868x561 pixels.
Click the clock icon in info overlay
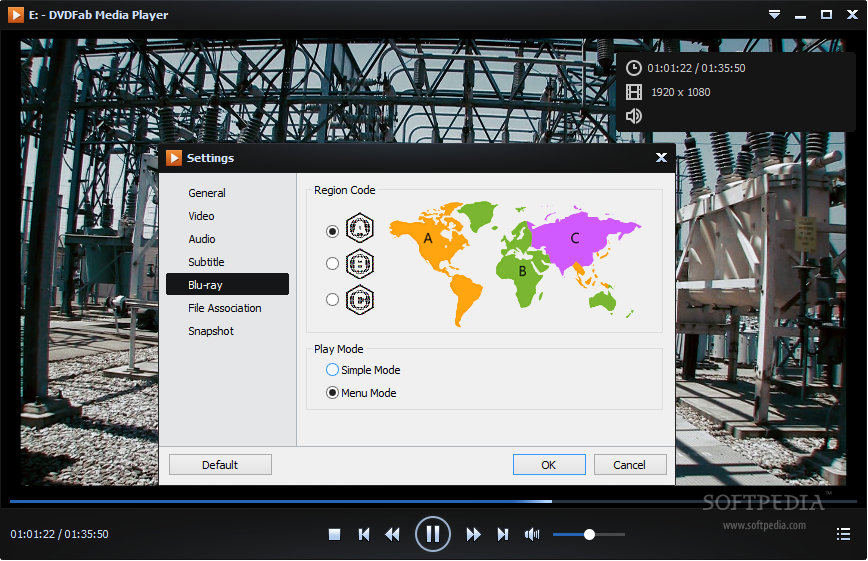(x=634, y=68)
